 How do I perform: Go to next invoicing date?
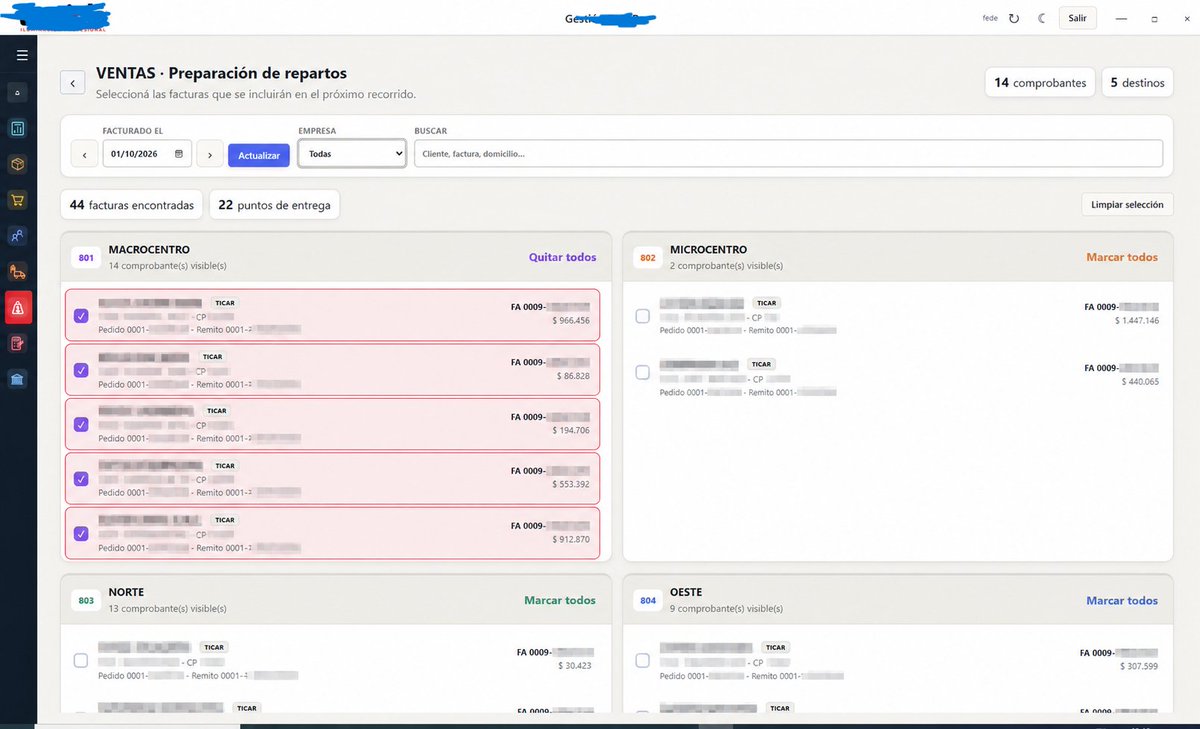pos(209,154)
